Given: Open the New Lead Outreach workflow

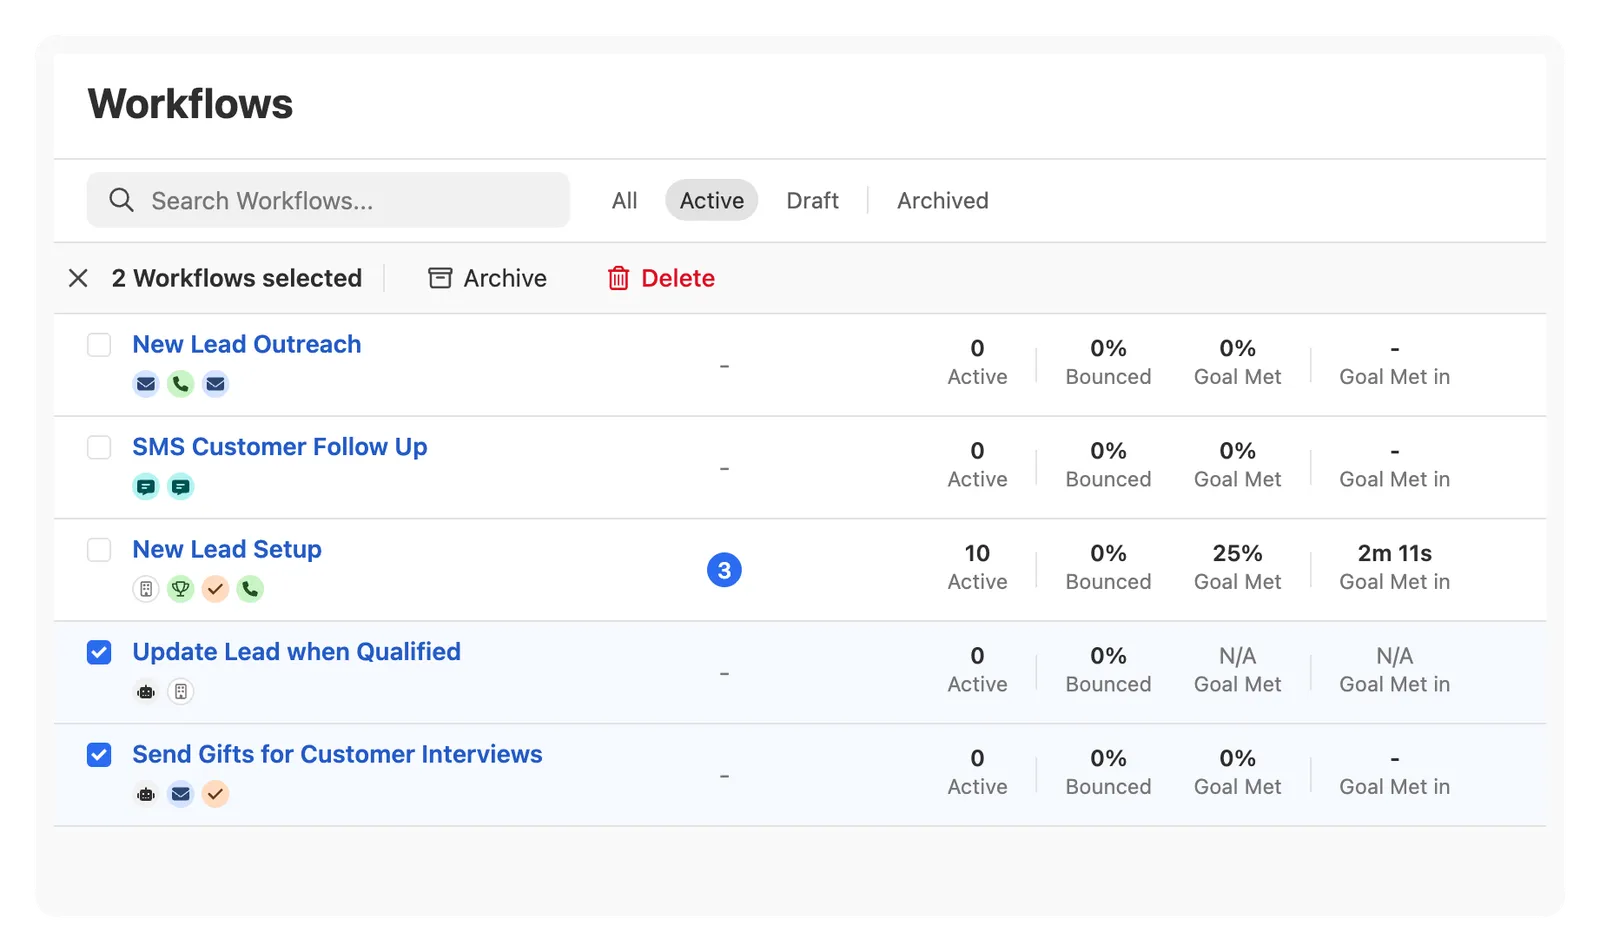Looking at the screenshot, I should tap(247, 344).
